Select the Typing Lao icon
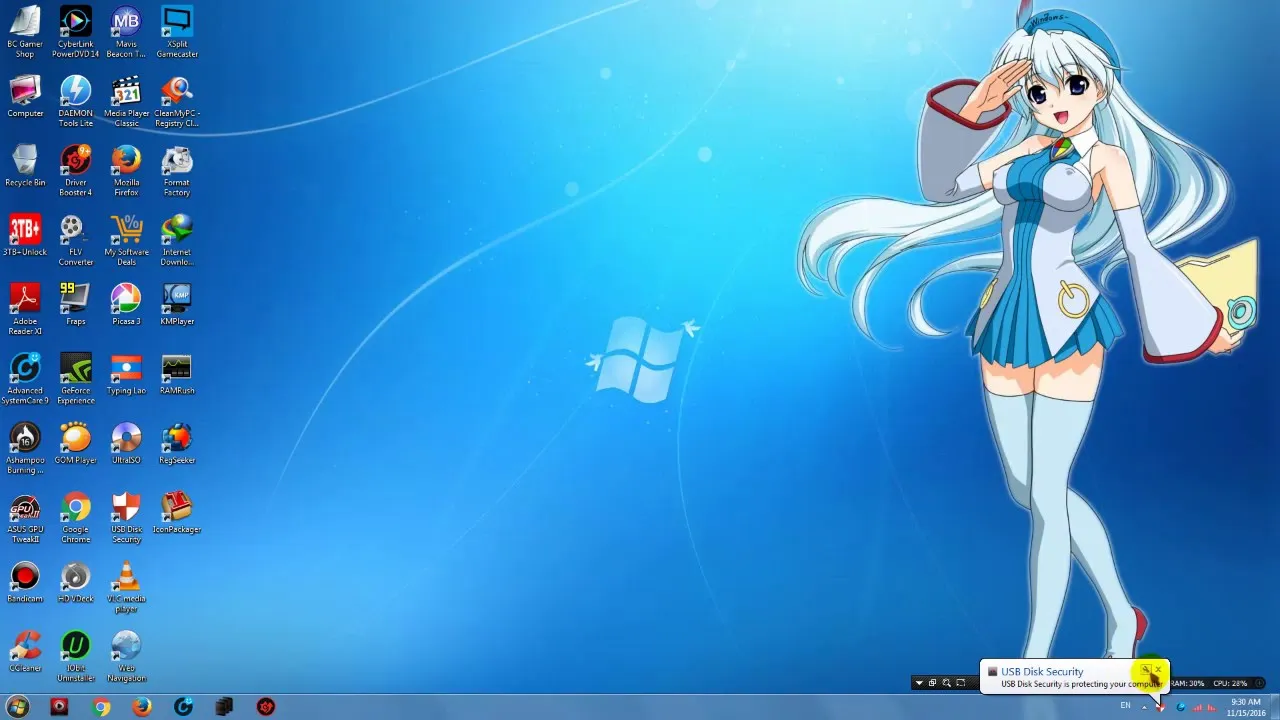The image size is (1280, 720). pyautogui.click(x=126, y=374)
